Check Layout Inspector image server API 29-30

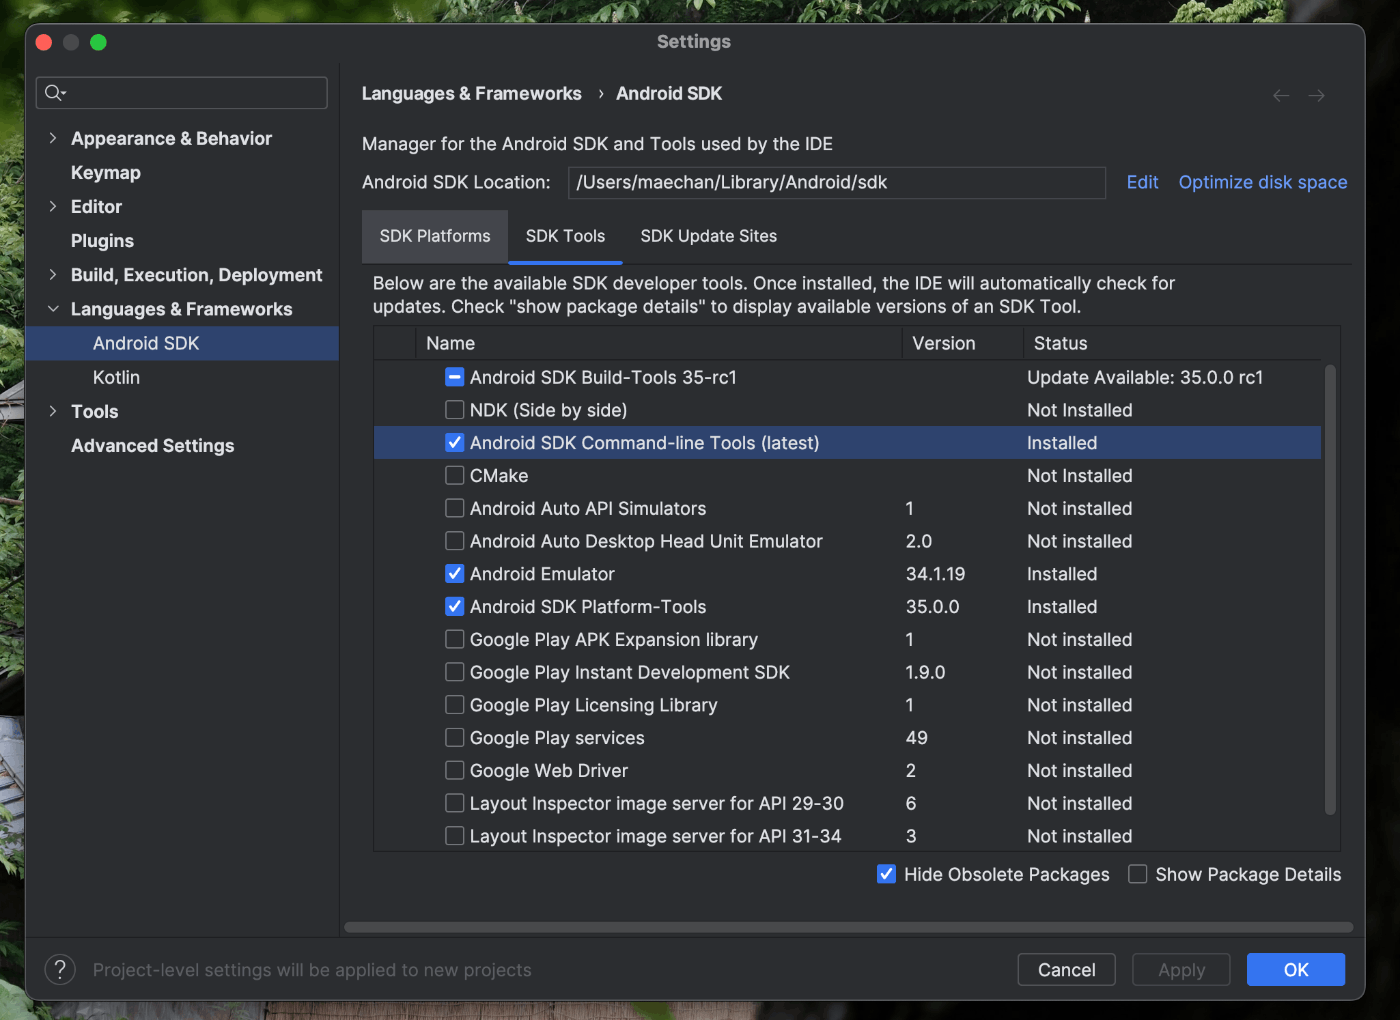[454, 803]
